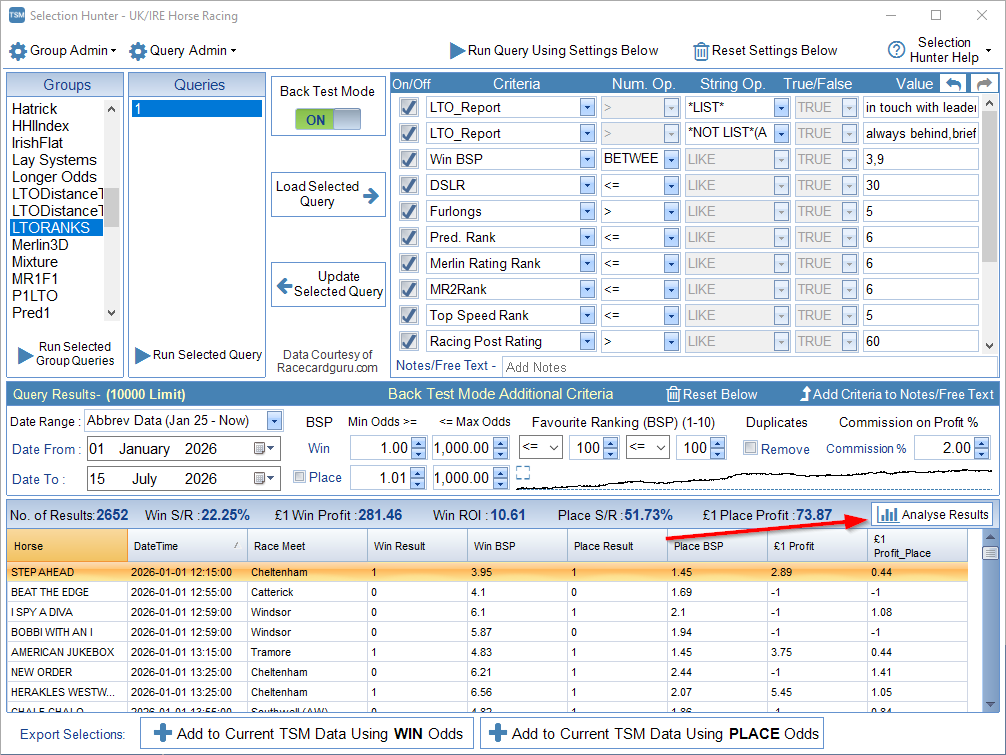1006x755 pixels.
Task: Click the expand graph icon
Action: coord(523,473)
